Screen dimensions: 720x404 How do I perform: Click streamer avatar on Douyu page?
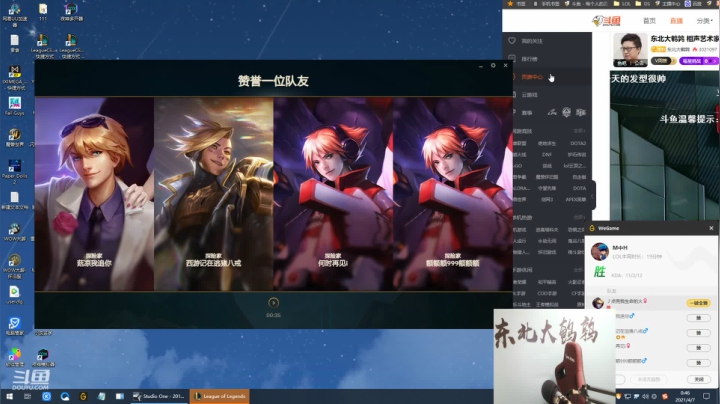[x=630, y=50]
